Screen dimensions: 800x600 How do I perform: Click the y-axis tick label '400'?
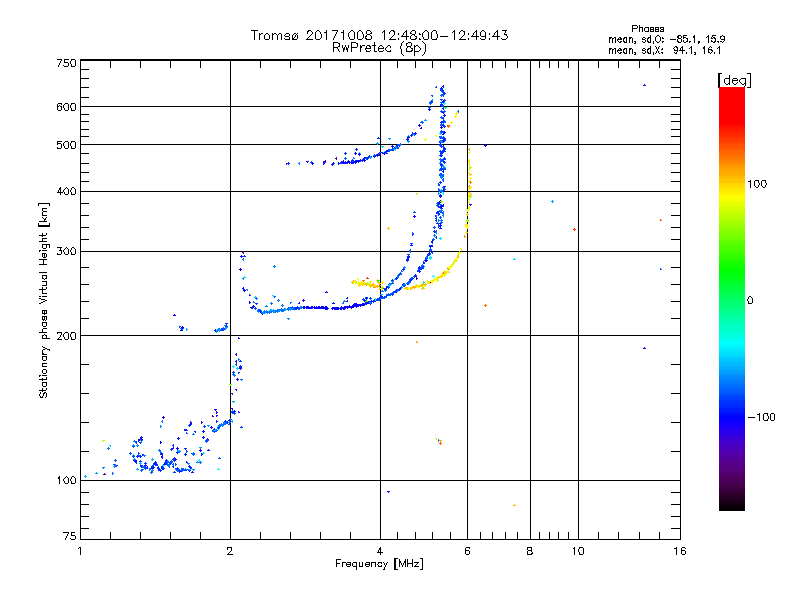[67, 191]
